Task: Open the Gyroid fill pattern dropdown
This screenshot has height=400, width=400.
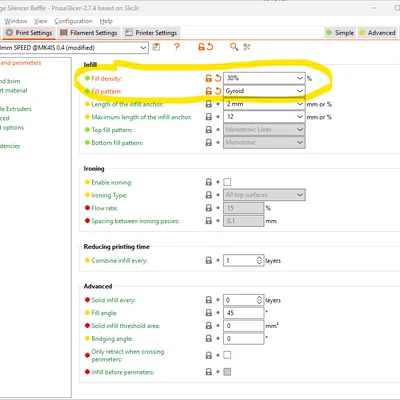Action: 264,91
